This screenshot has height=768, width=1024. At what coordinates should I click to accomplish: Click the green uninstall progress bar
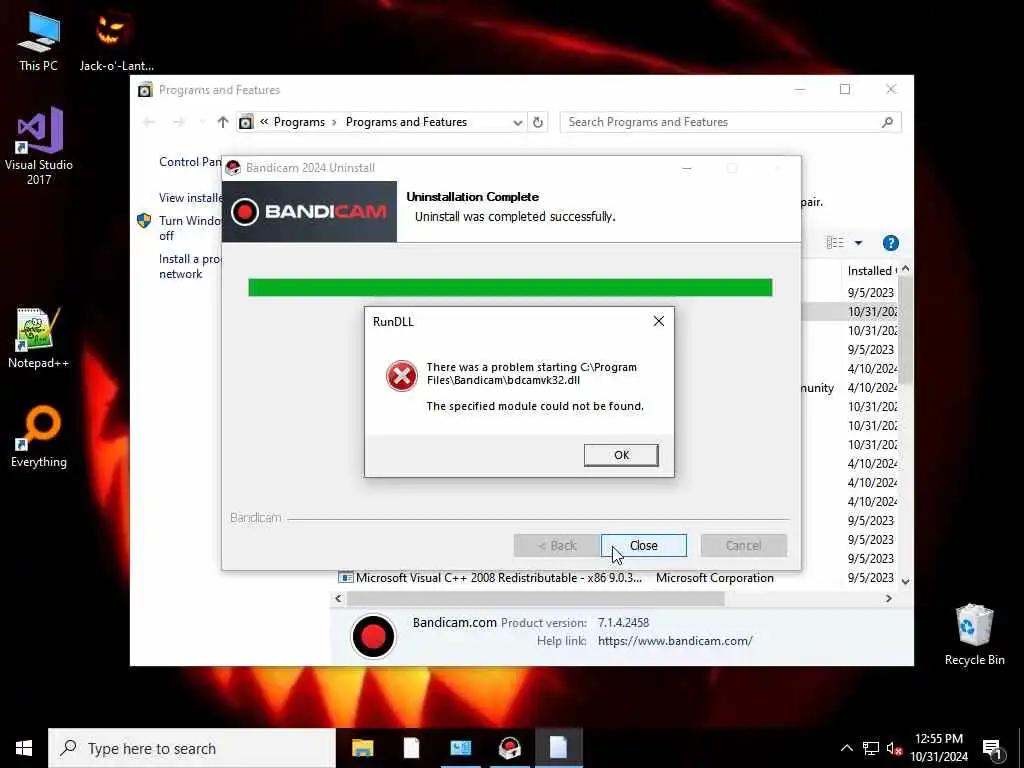click(510, 287)
